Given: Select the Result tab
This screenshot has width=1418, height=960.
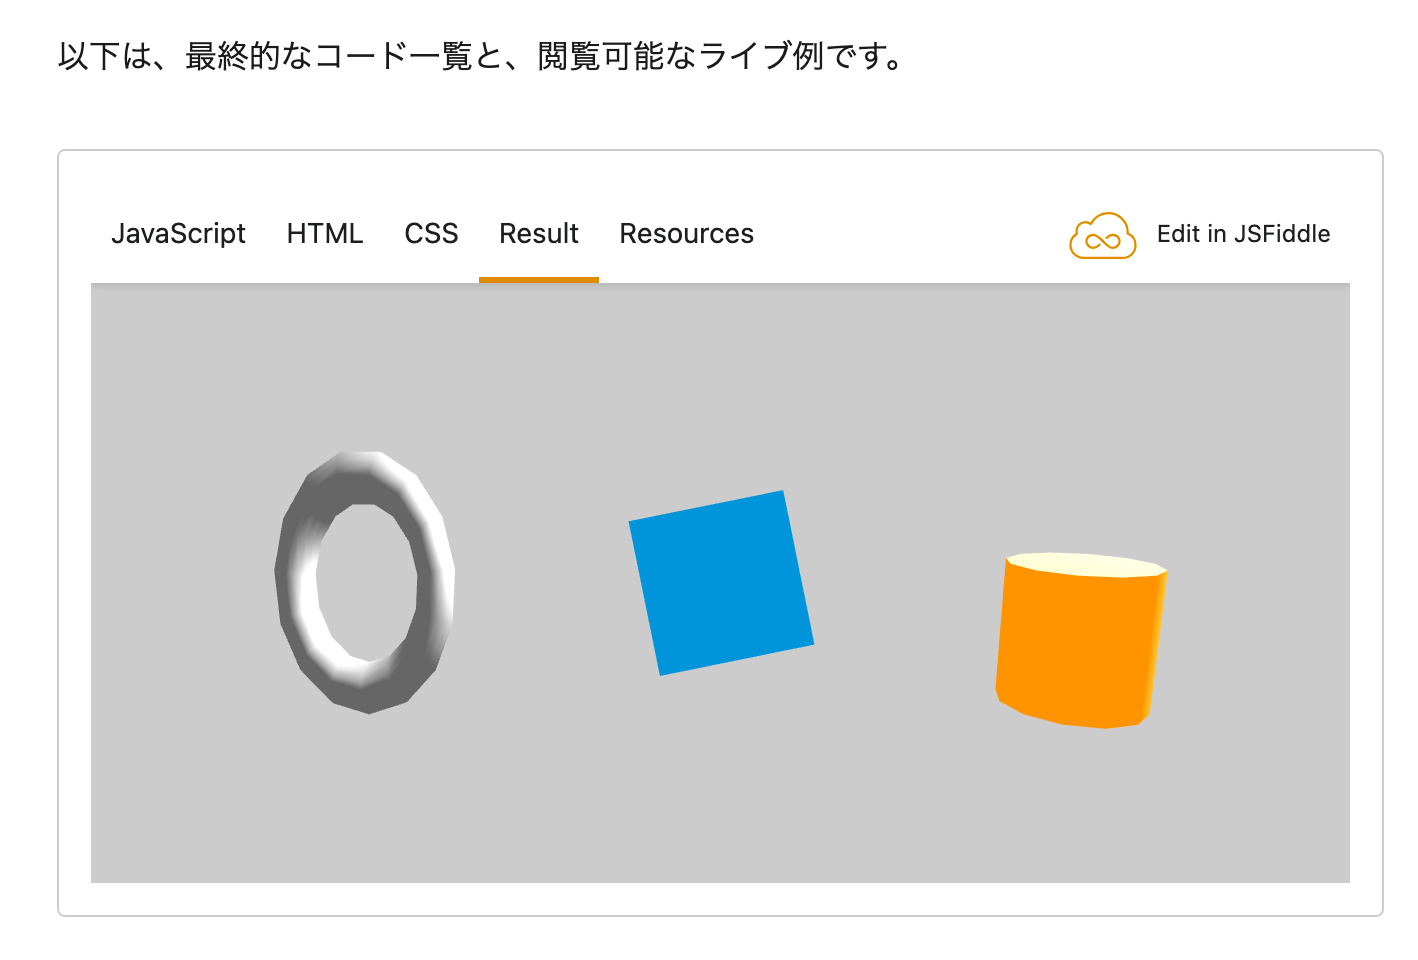Looking at the screenshot, I should 539,234.
